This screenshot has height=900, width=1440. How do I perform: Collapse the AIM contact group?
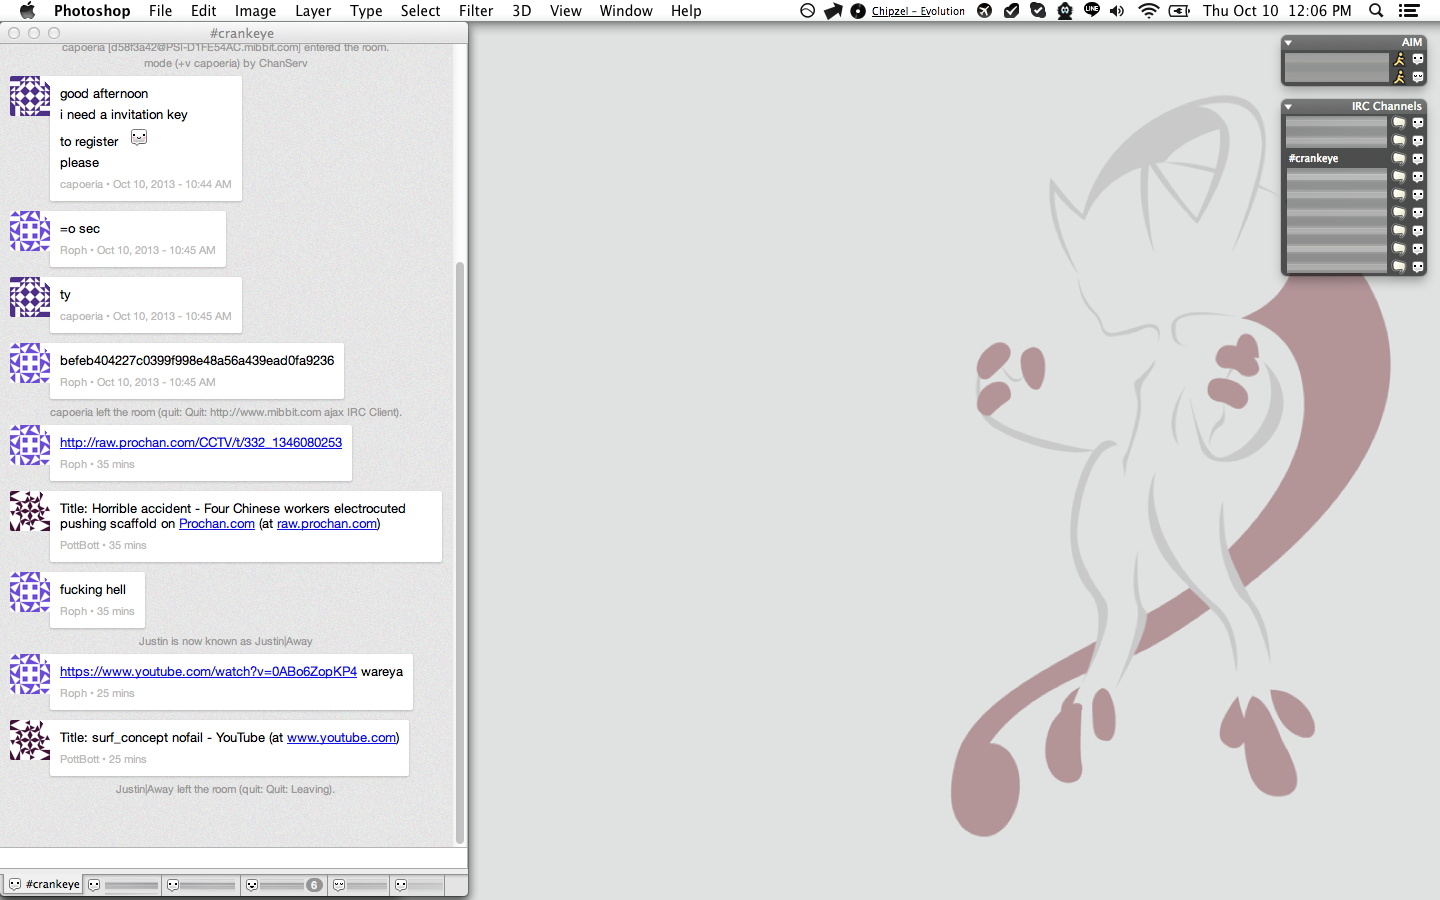[1289, 43]
